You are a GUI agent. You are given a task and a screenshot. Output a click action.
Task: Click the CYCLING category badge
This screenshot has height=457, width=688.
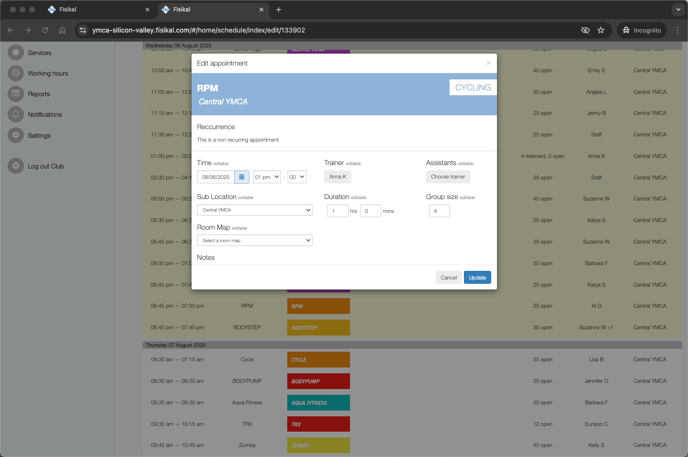(473, 88)
